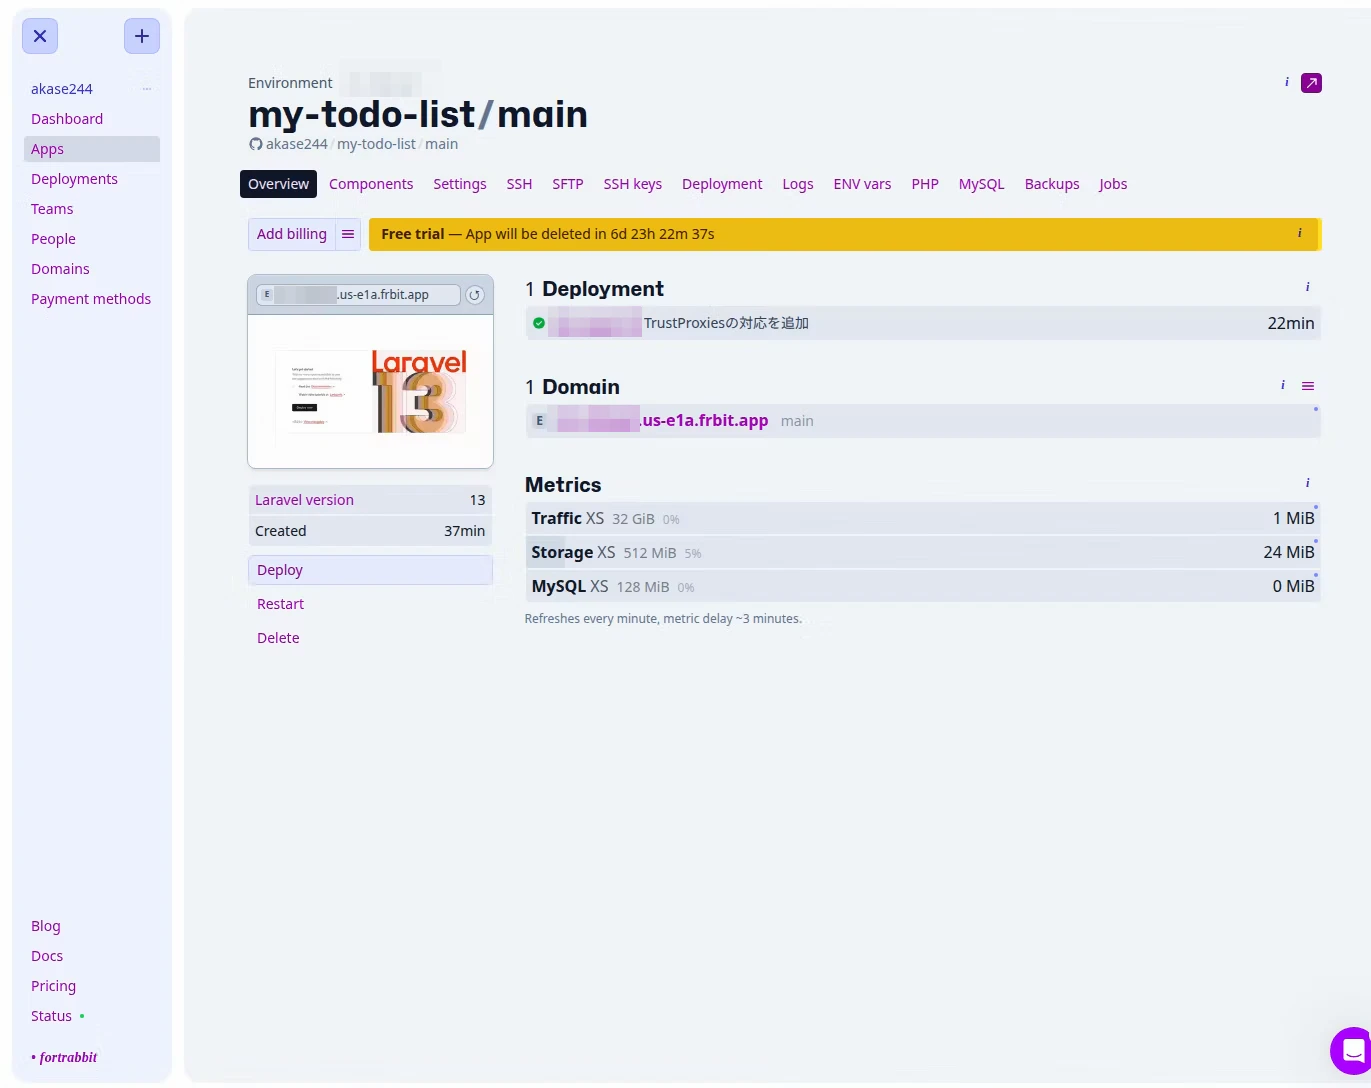The image size is (1371, 1088).
Task: Click the Delete action
Action: (x=278, y=638)
